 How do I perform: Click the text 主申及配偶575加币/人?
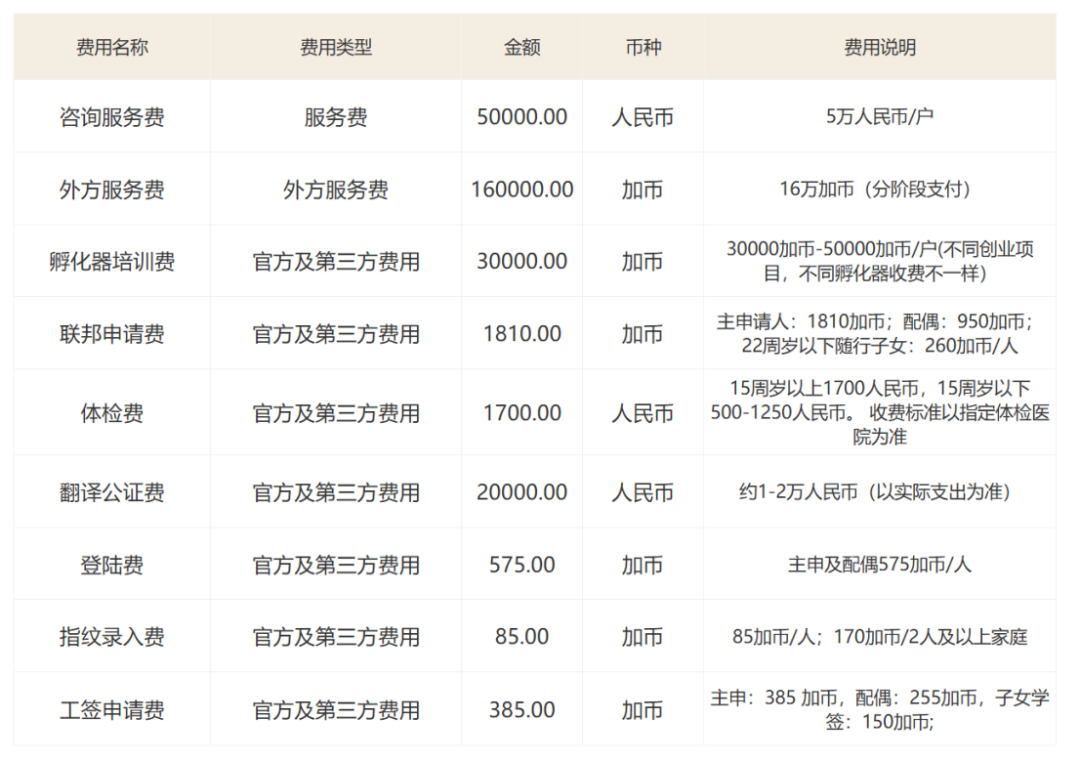tap(880, 565)
